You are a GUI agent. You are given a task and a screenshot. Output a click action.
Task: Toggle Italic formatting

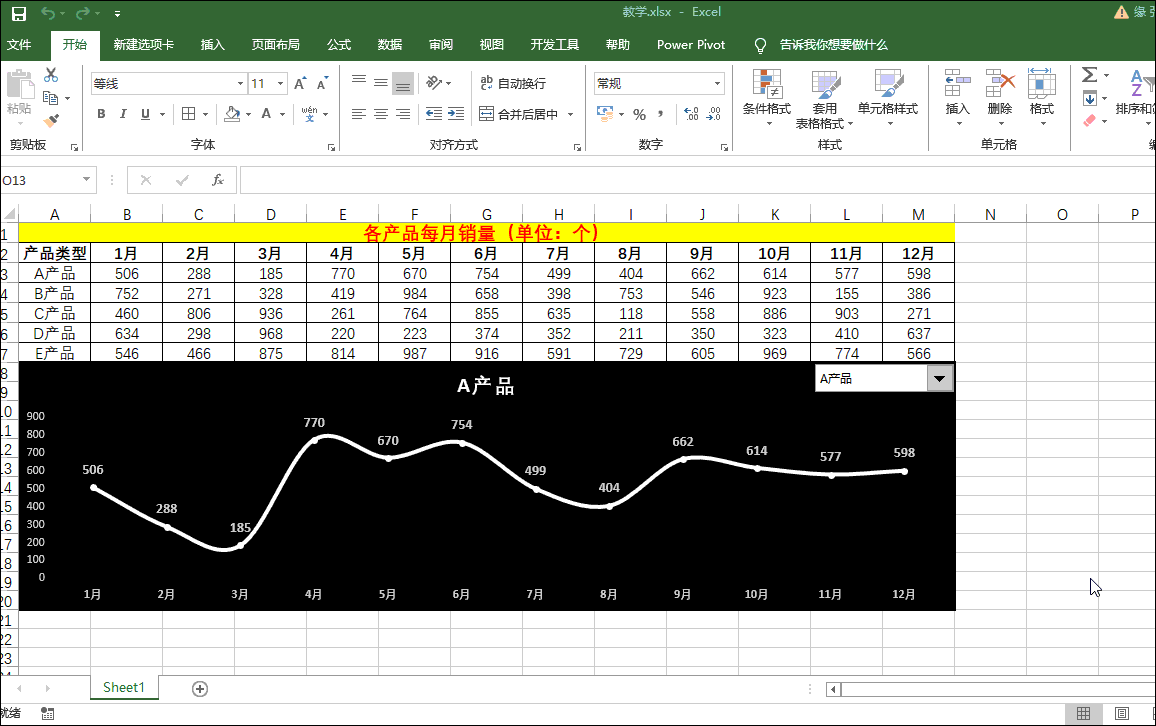123,114
